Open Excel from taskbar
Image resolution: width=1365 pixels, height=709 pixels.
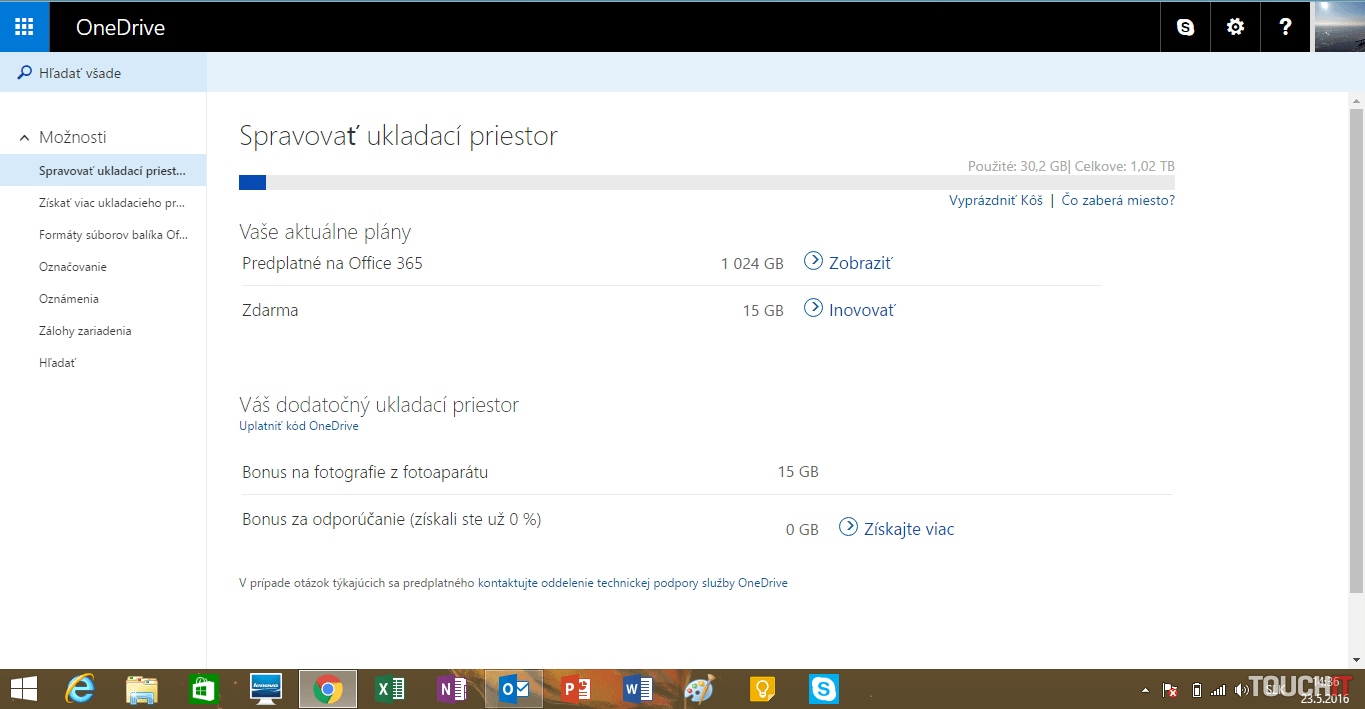tap(390, 689)
